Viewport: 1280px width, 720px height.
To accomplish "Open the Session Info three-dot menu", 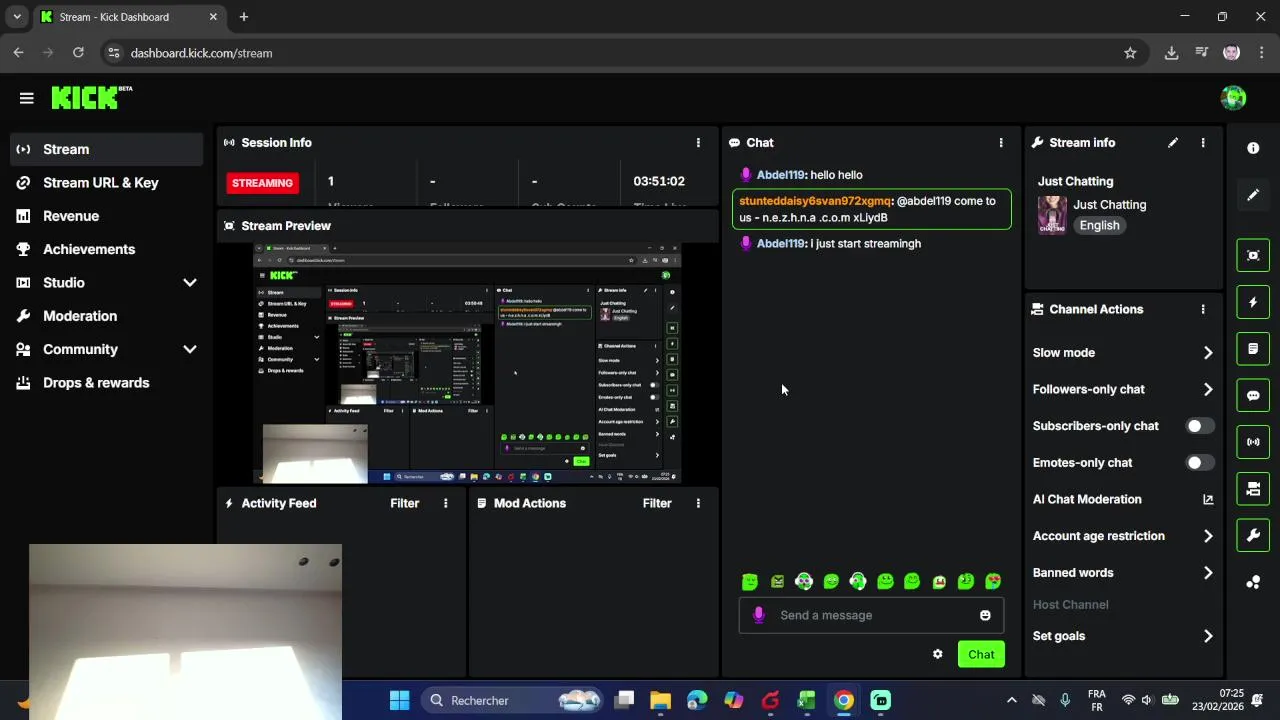I will [698, 143].
